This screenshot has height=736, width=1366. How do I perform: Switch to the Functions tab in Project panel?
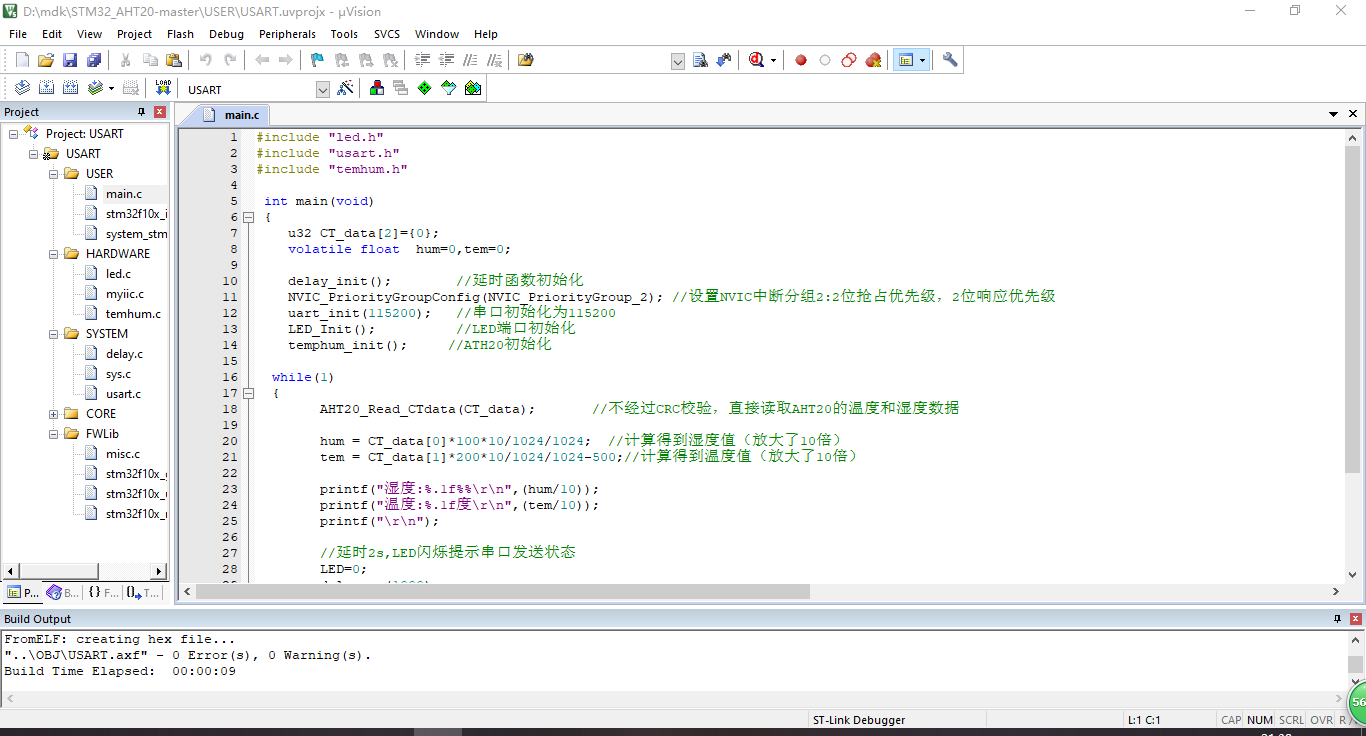(103, 592)
